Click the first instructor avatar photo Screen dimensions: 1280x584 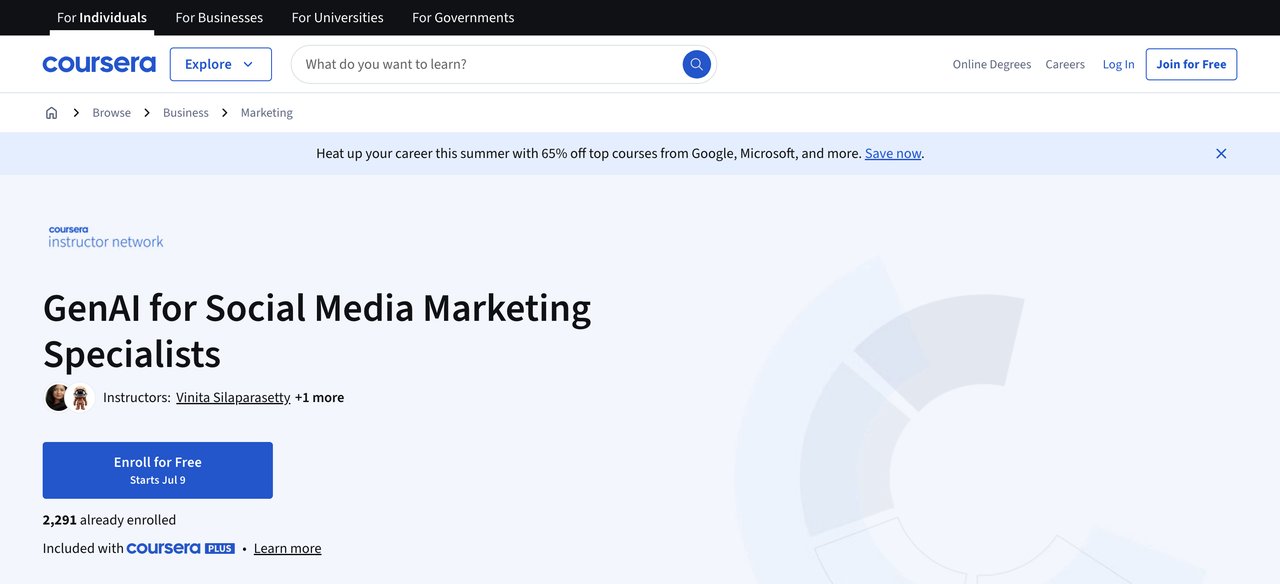click(58, 396)
